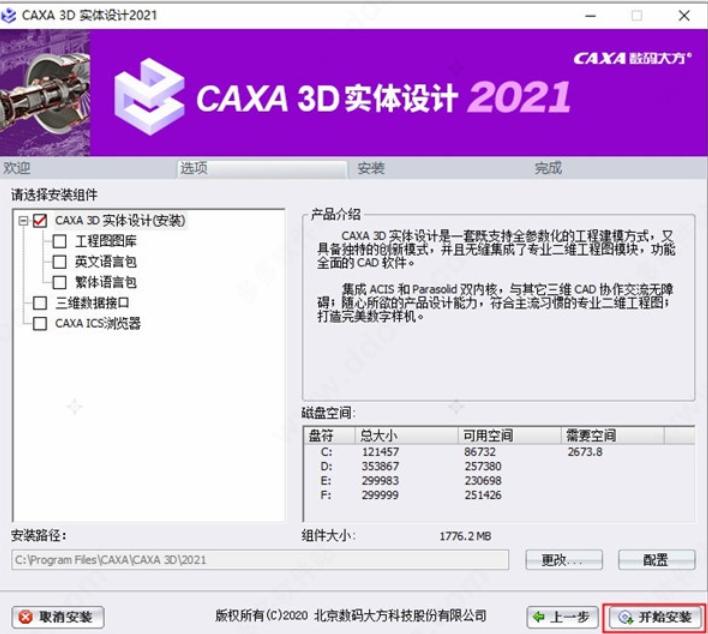Select the D: drive row
Screen dimensions: 708x634
point(498,466)
